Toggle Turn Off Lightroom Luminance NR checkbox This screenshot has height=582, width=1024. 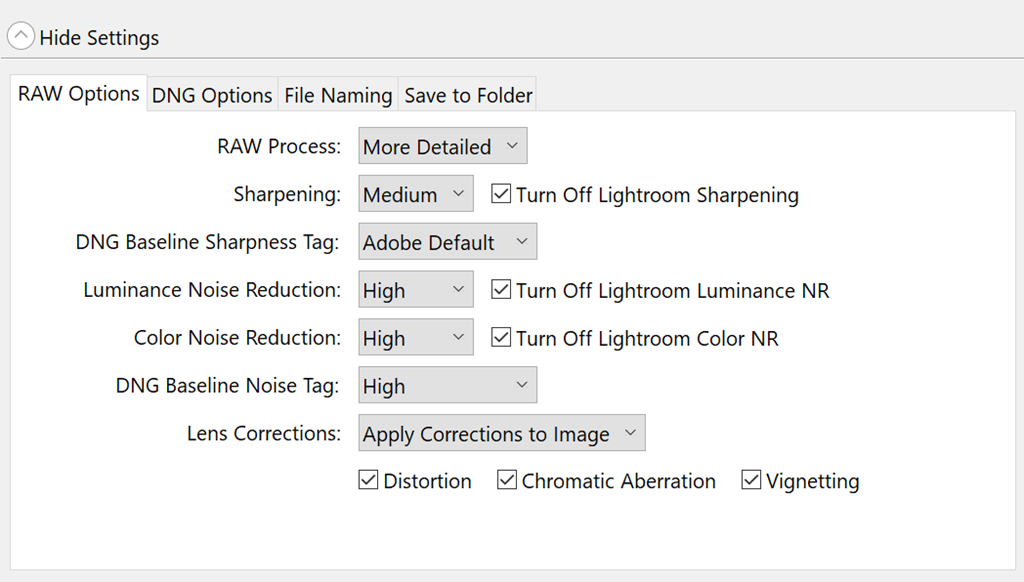(x=501, y=290)
